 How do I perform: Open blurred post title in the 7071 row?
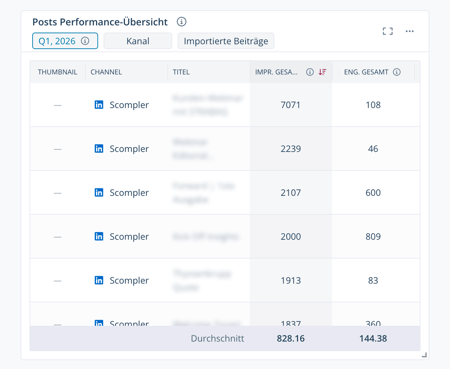[207, 105]
